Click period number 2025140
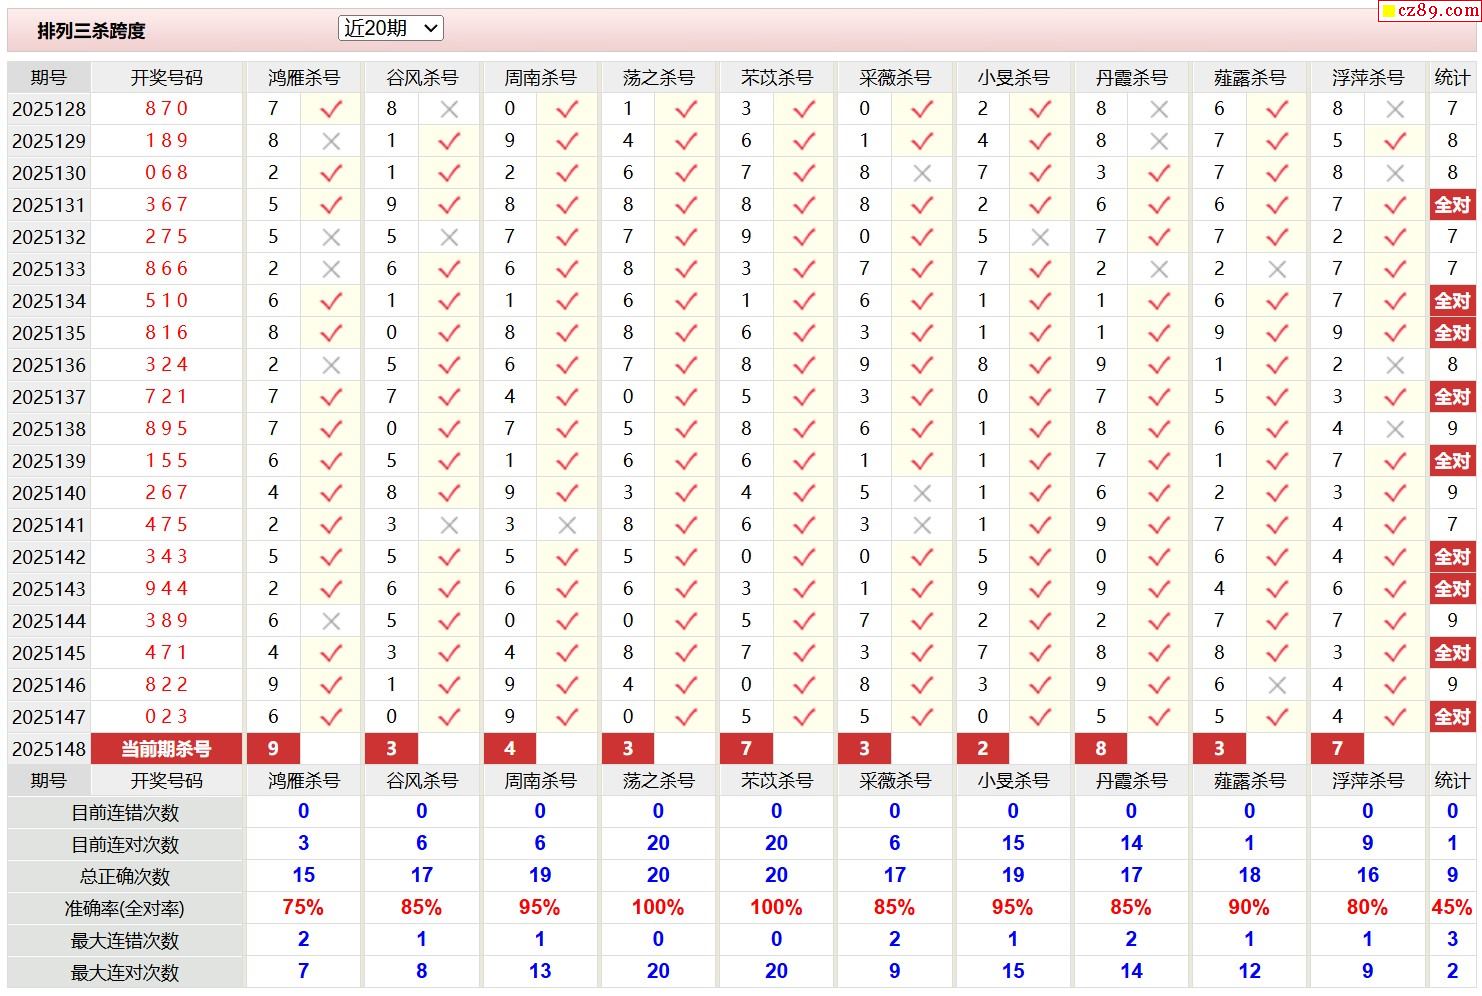 pos(49,493)
